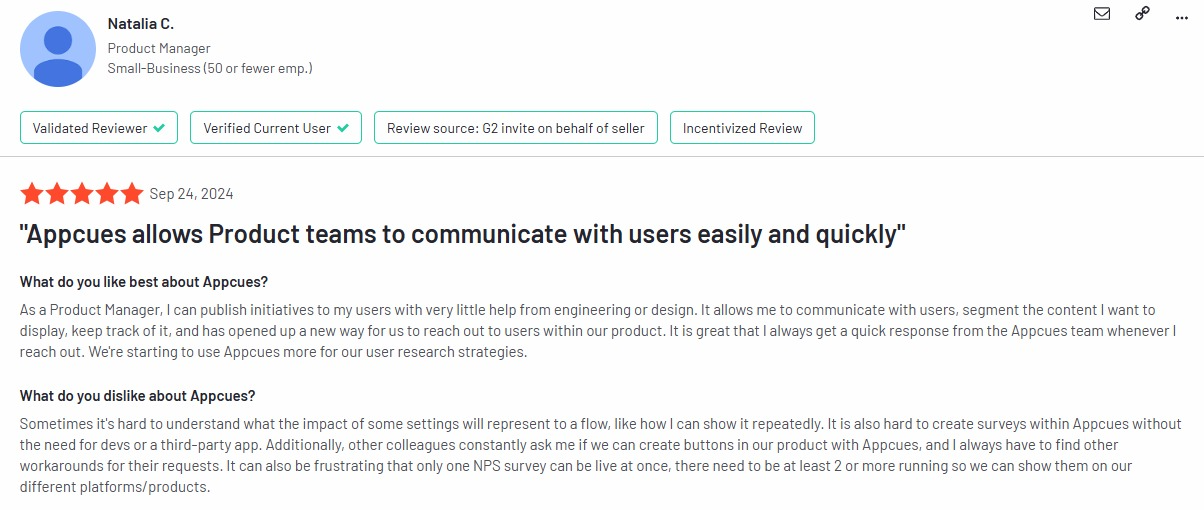Click the Validated Reviewer green checkmark

coord(159,128)
